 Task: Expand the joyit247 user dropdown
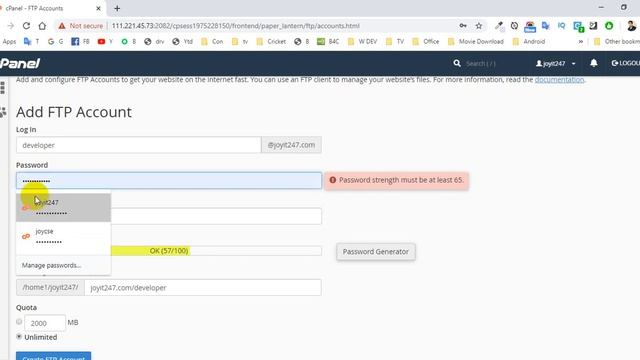(x=556, y=63)
